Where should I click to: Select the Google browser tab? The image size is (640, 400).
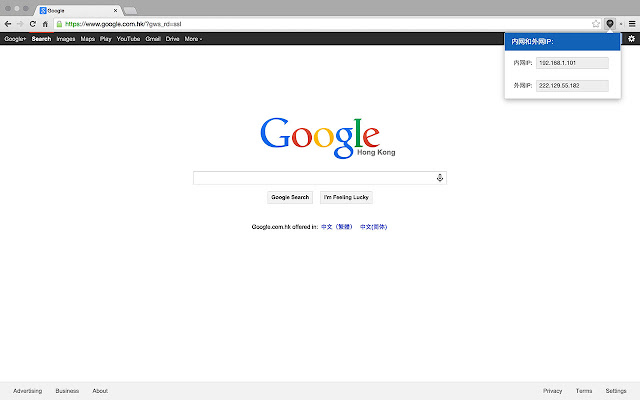(78, 10)
